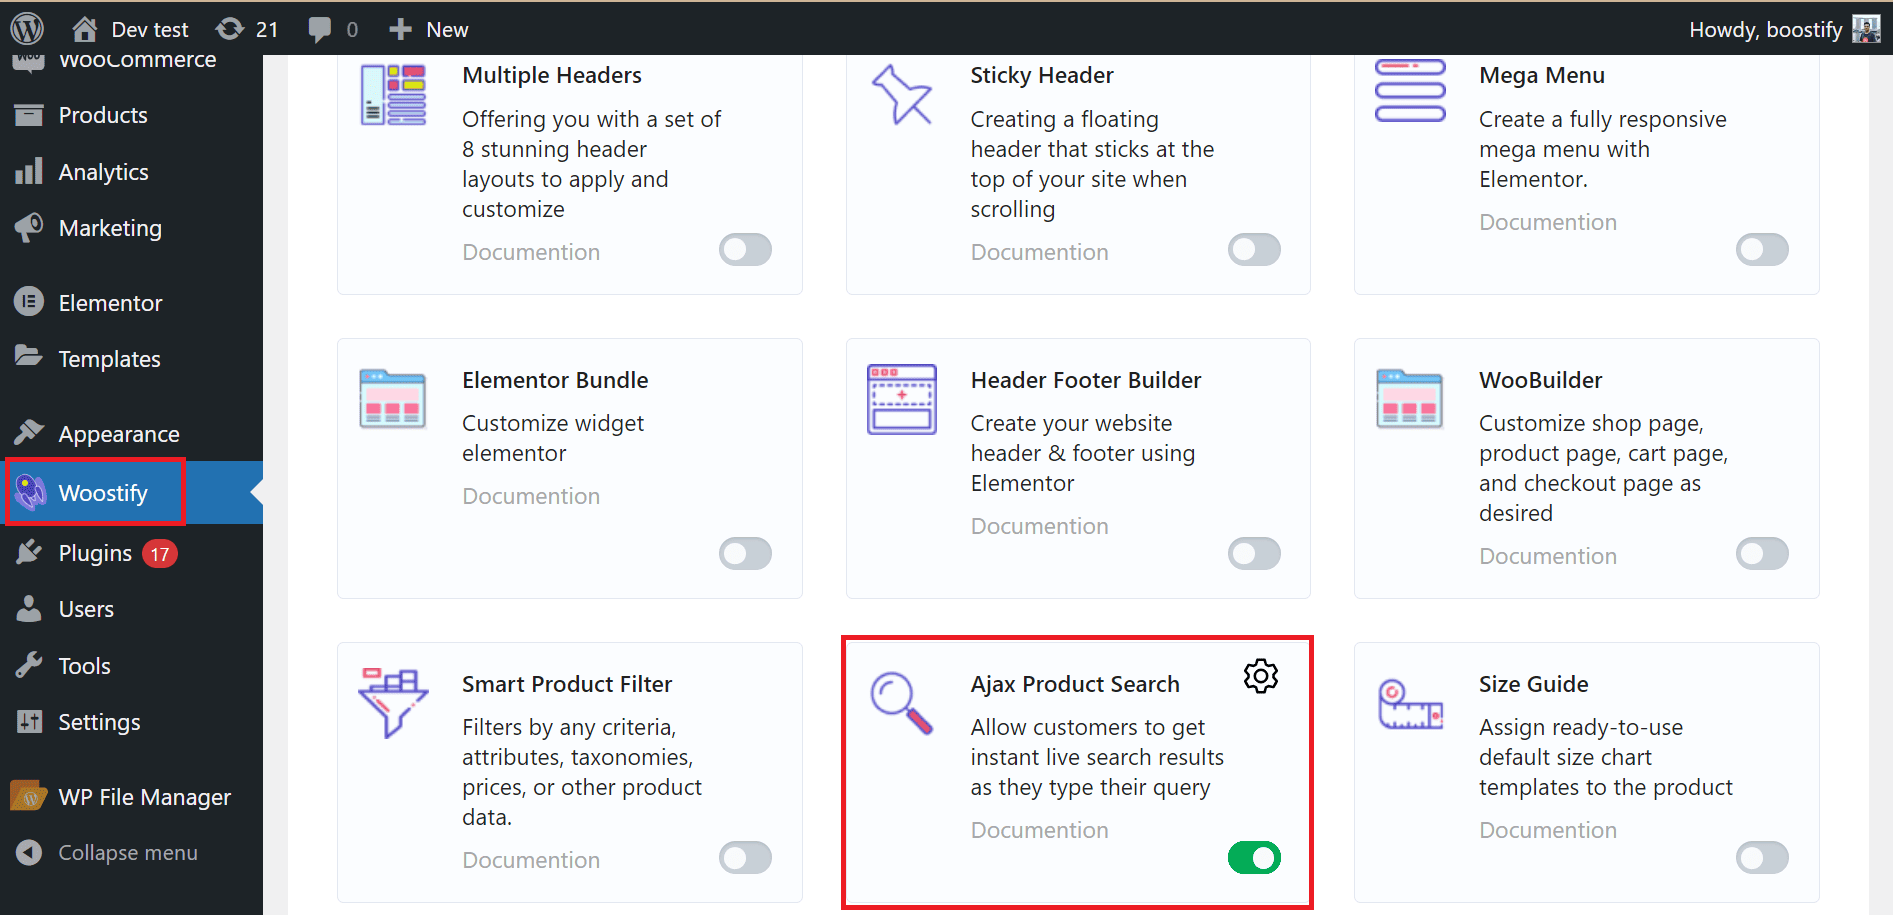
Task: Click the Ajax Product Search magnifier icon
Action: [901, 703]
